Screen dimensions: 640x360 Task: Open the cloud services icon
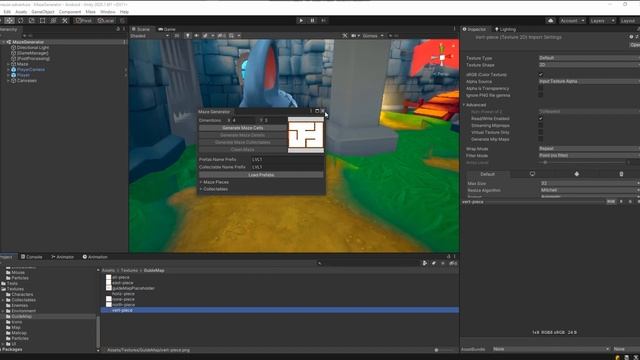coord(550,20)
